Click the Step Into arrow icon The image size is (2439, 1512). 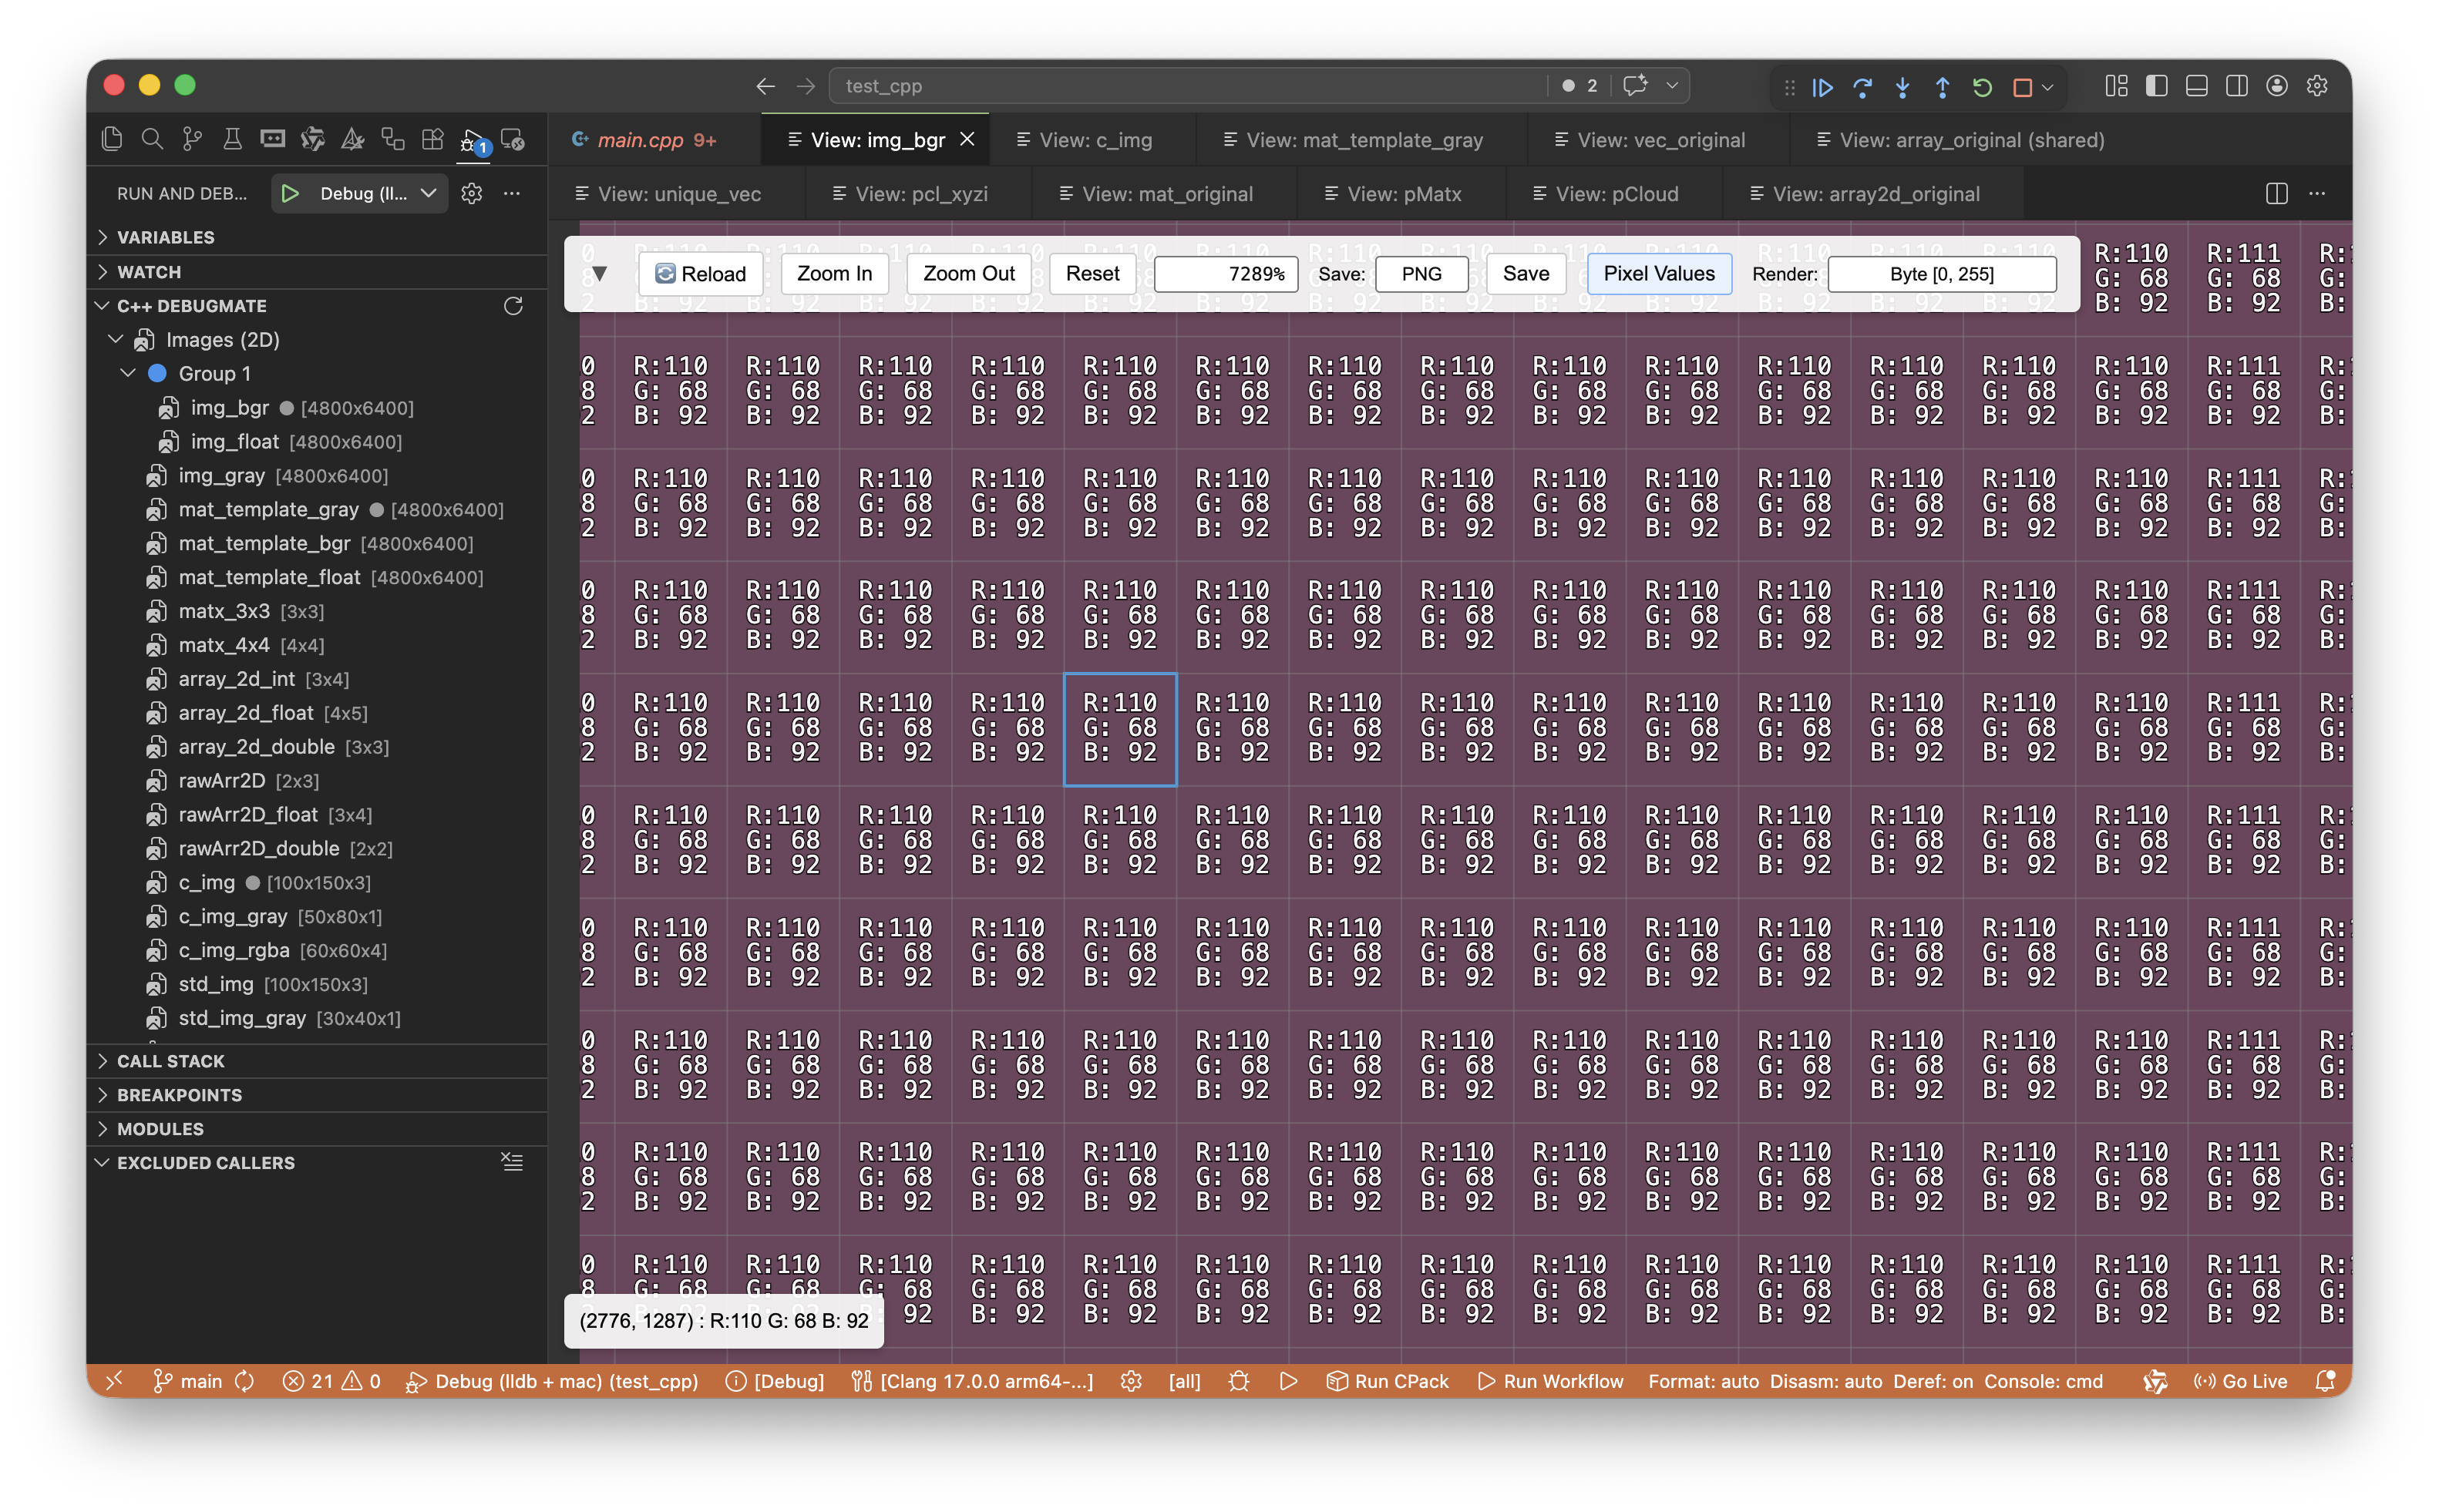click(1902, 87)
